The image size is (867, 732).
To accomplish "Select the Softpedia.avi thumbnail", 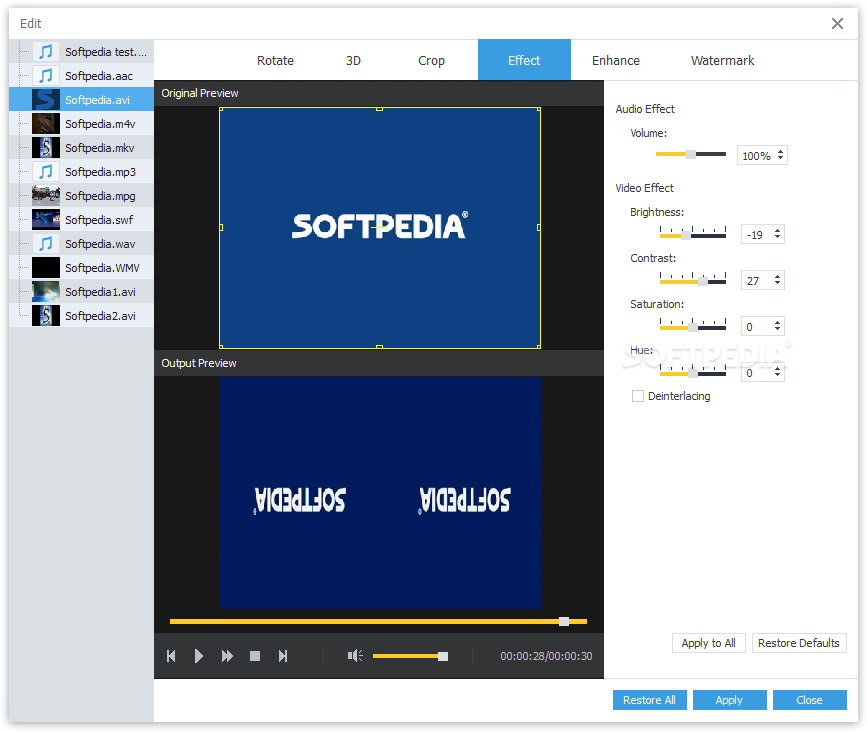I will point(46,100).
